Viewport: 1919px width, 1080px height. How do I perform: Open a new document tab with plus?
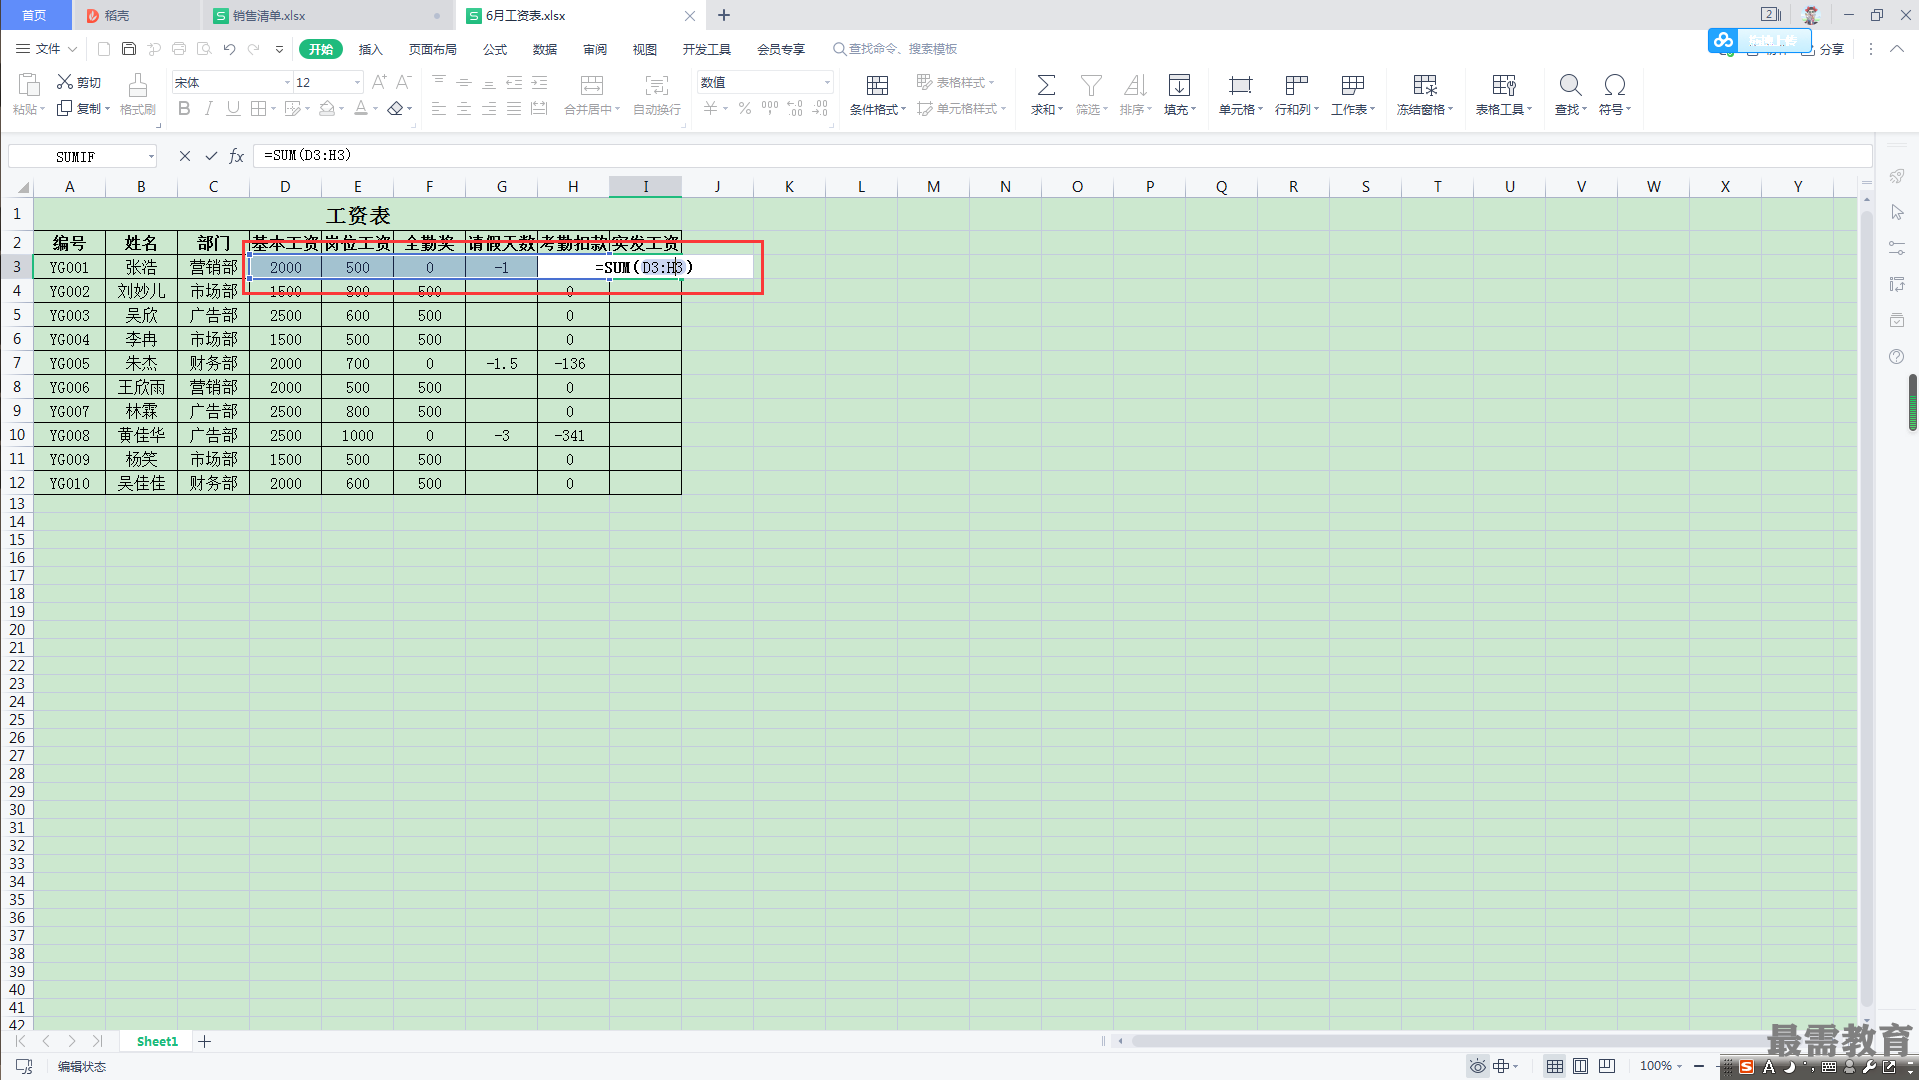(724, 15)
